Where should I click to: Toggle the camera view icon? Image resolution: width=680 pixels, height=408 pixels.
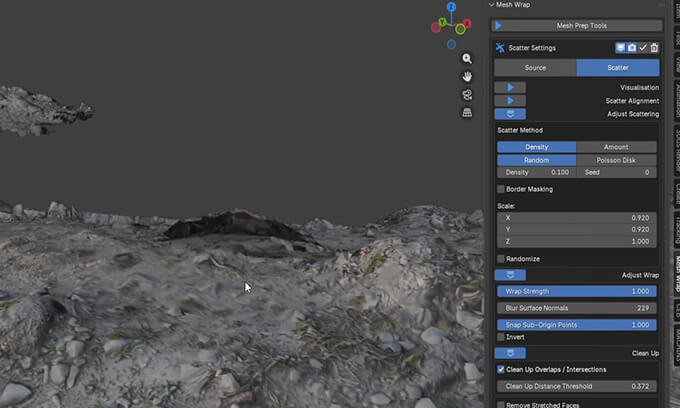467,95
